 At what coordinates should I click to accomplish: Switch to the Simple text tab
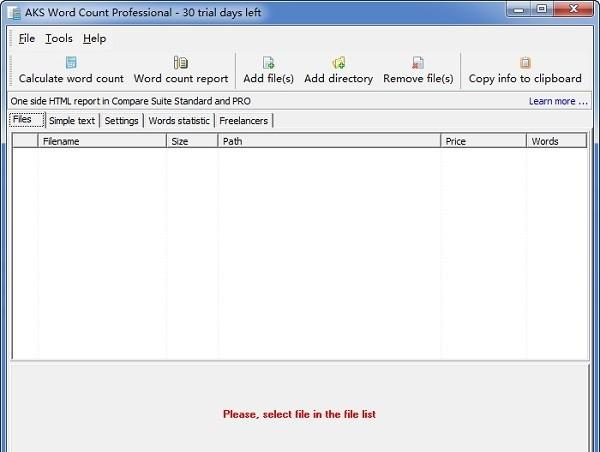click(x=72, y=121)
